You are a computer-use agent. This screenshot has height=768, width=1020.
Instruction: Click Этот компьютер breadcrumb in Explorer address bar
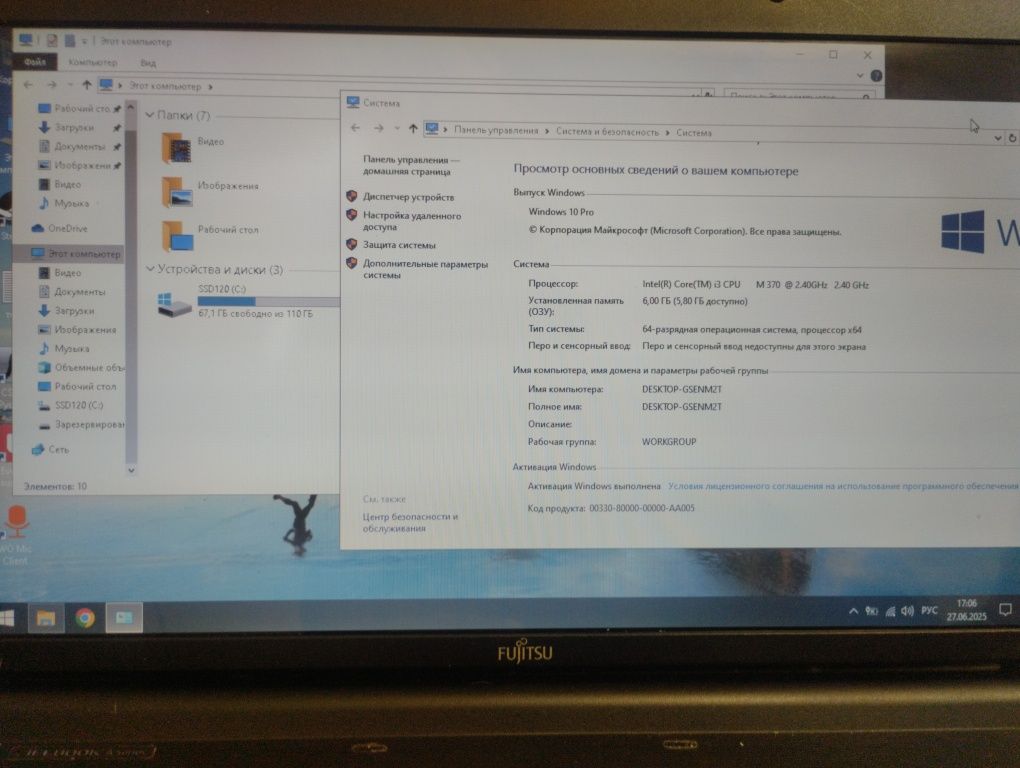tap(165, 86)
